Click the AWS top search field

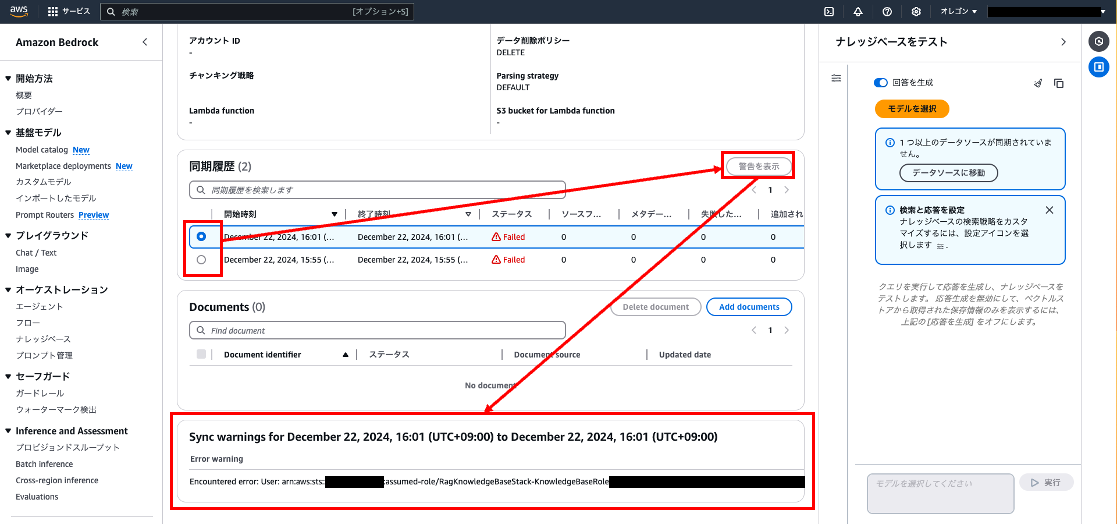point(256,12)
